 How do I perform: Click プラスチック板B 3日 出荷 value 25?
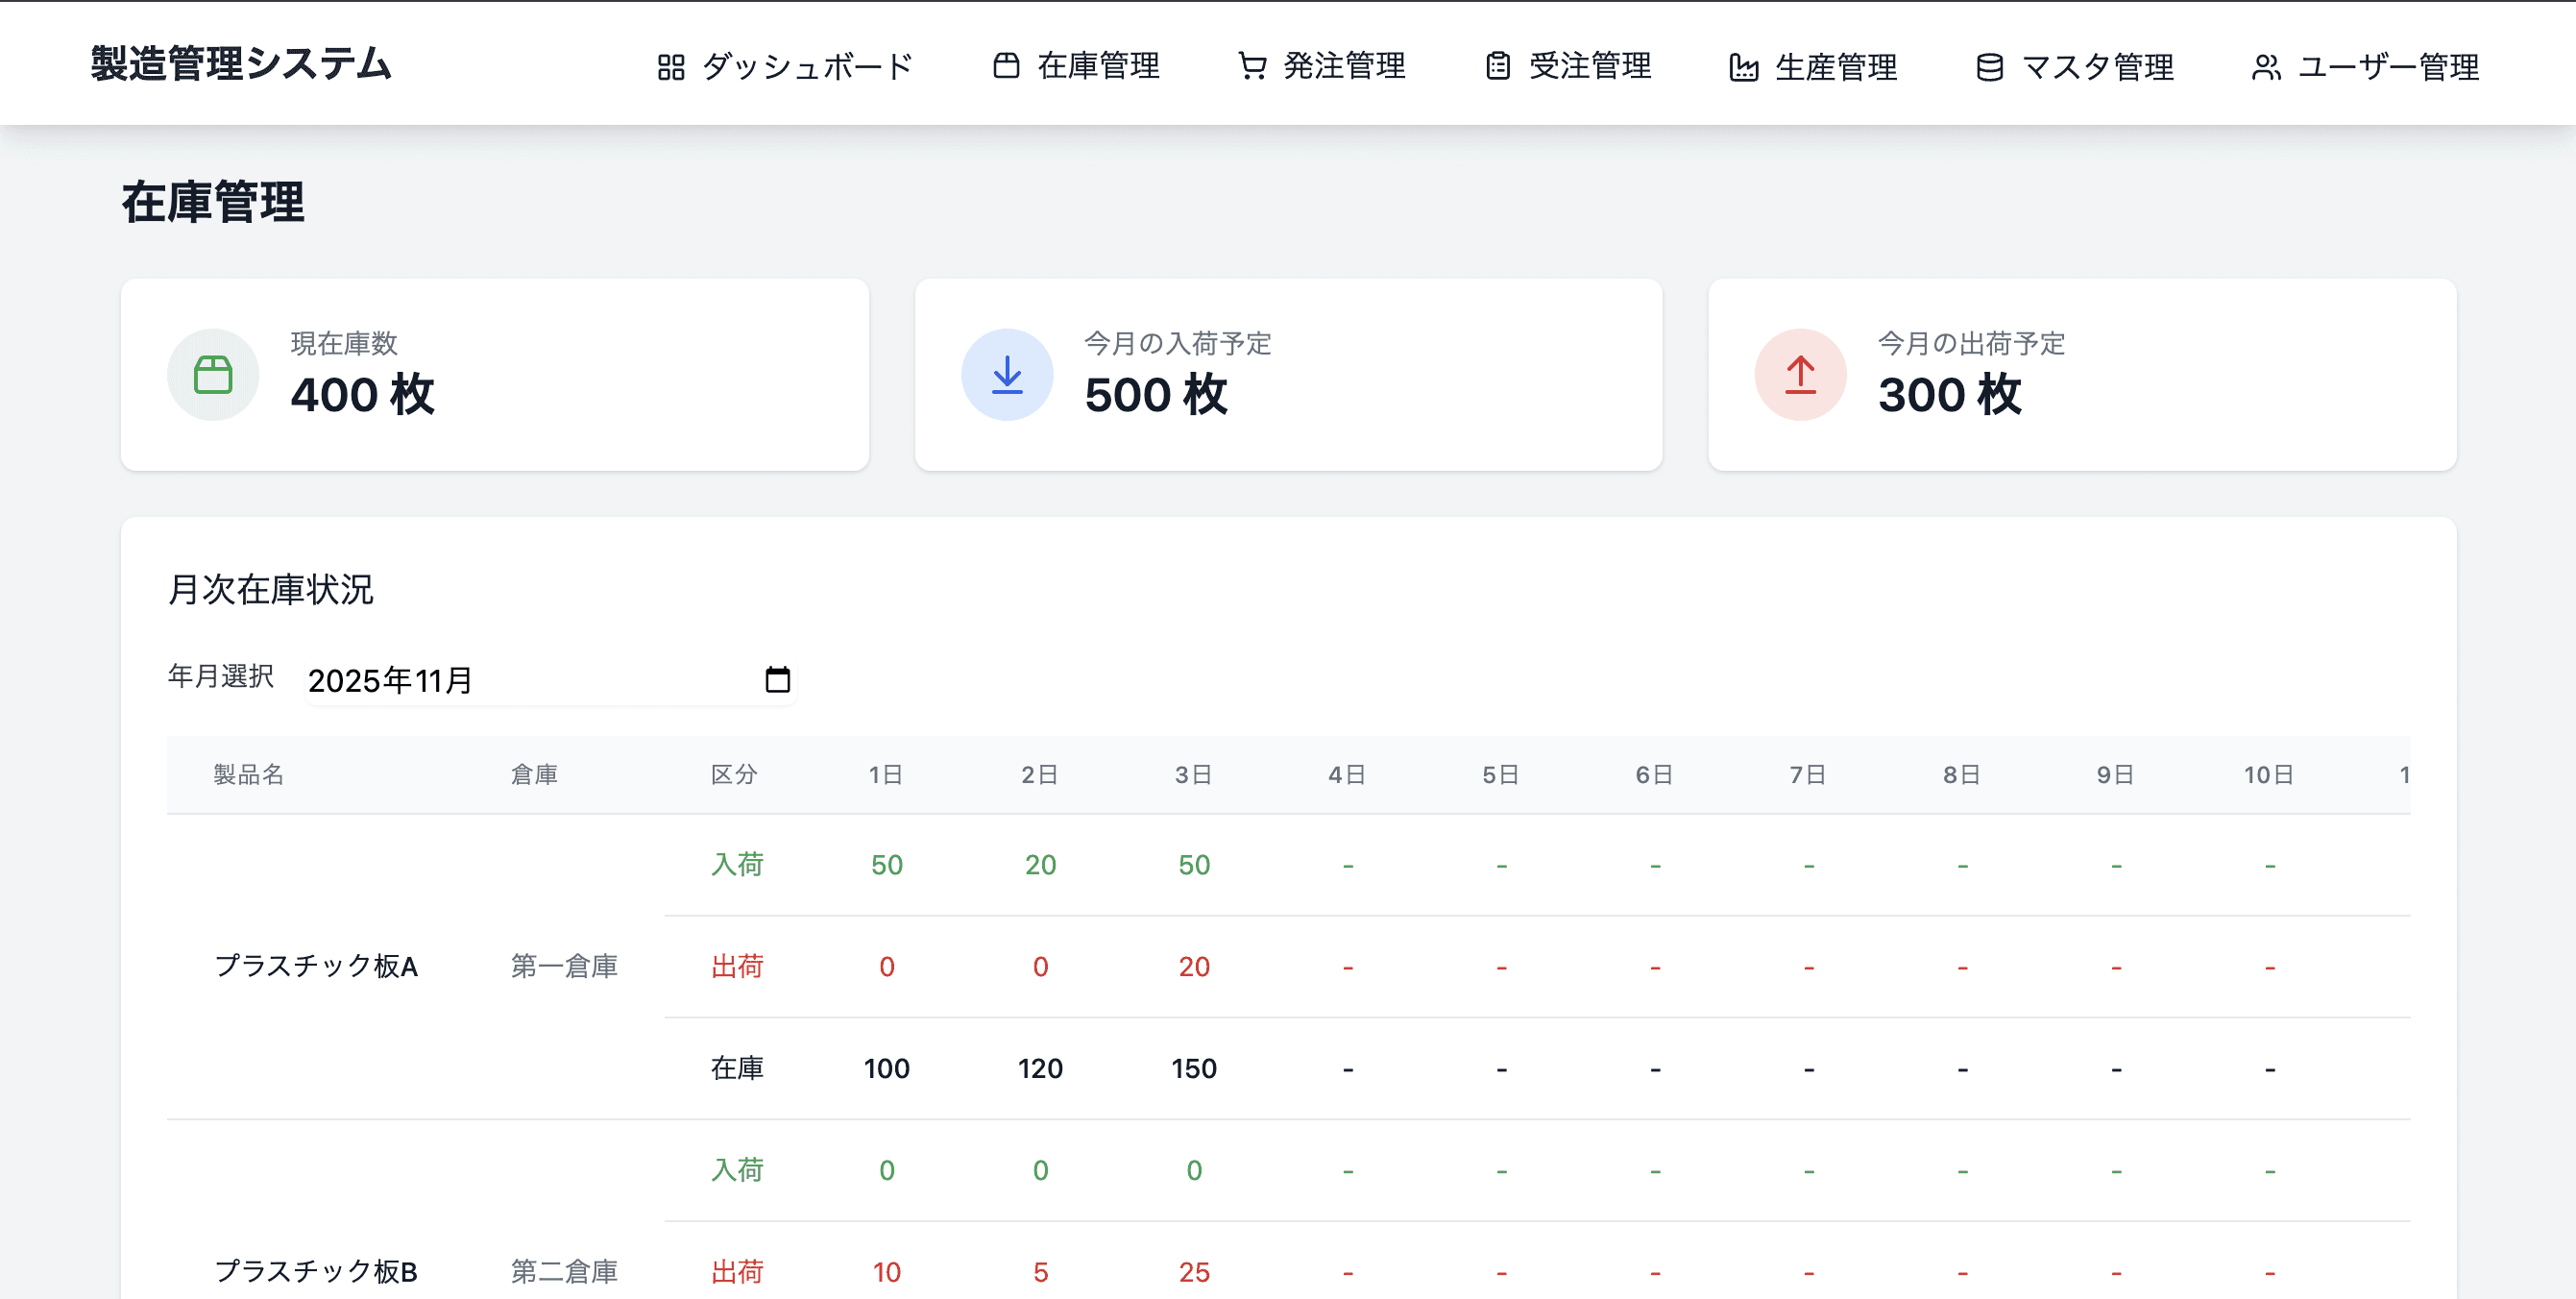coord(1194,1272)
